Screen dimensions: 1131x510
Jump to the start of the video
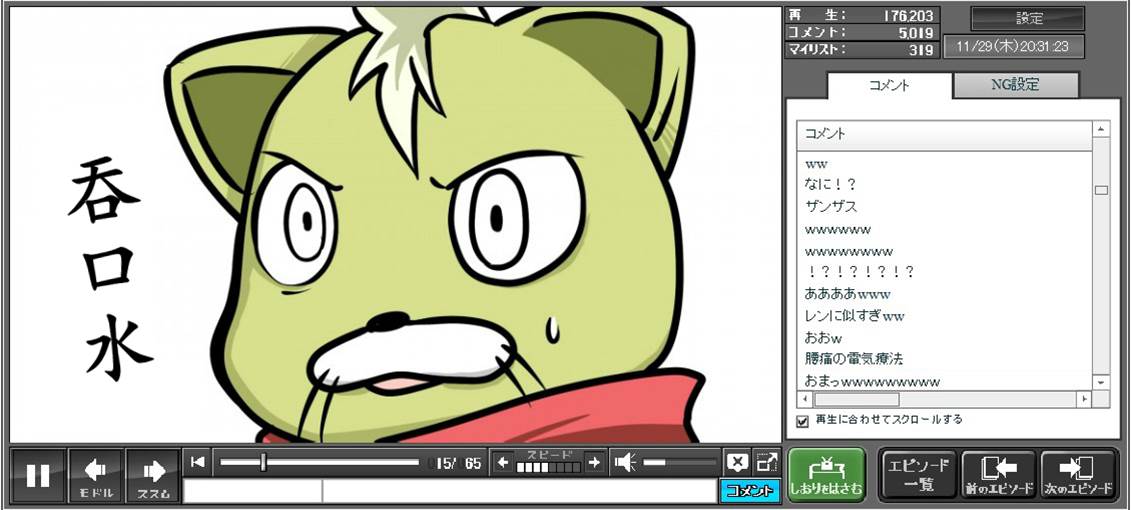pyautogui.click(x=198, y=462)
